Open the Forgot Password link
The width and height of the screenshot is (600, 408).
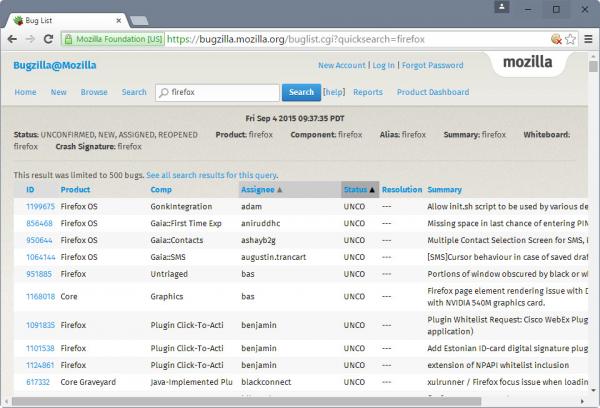[432, 65]
